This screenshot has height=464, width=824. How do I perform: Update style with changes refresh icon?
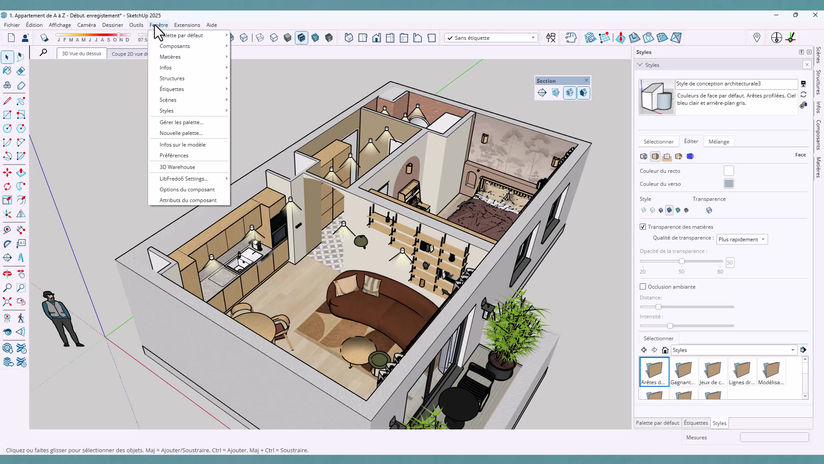pyautogui.click(x=804, y=95)
